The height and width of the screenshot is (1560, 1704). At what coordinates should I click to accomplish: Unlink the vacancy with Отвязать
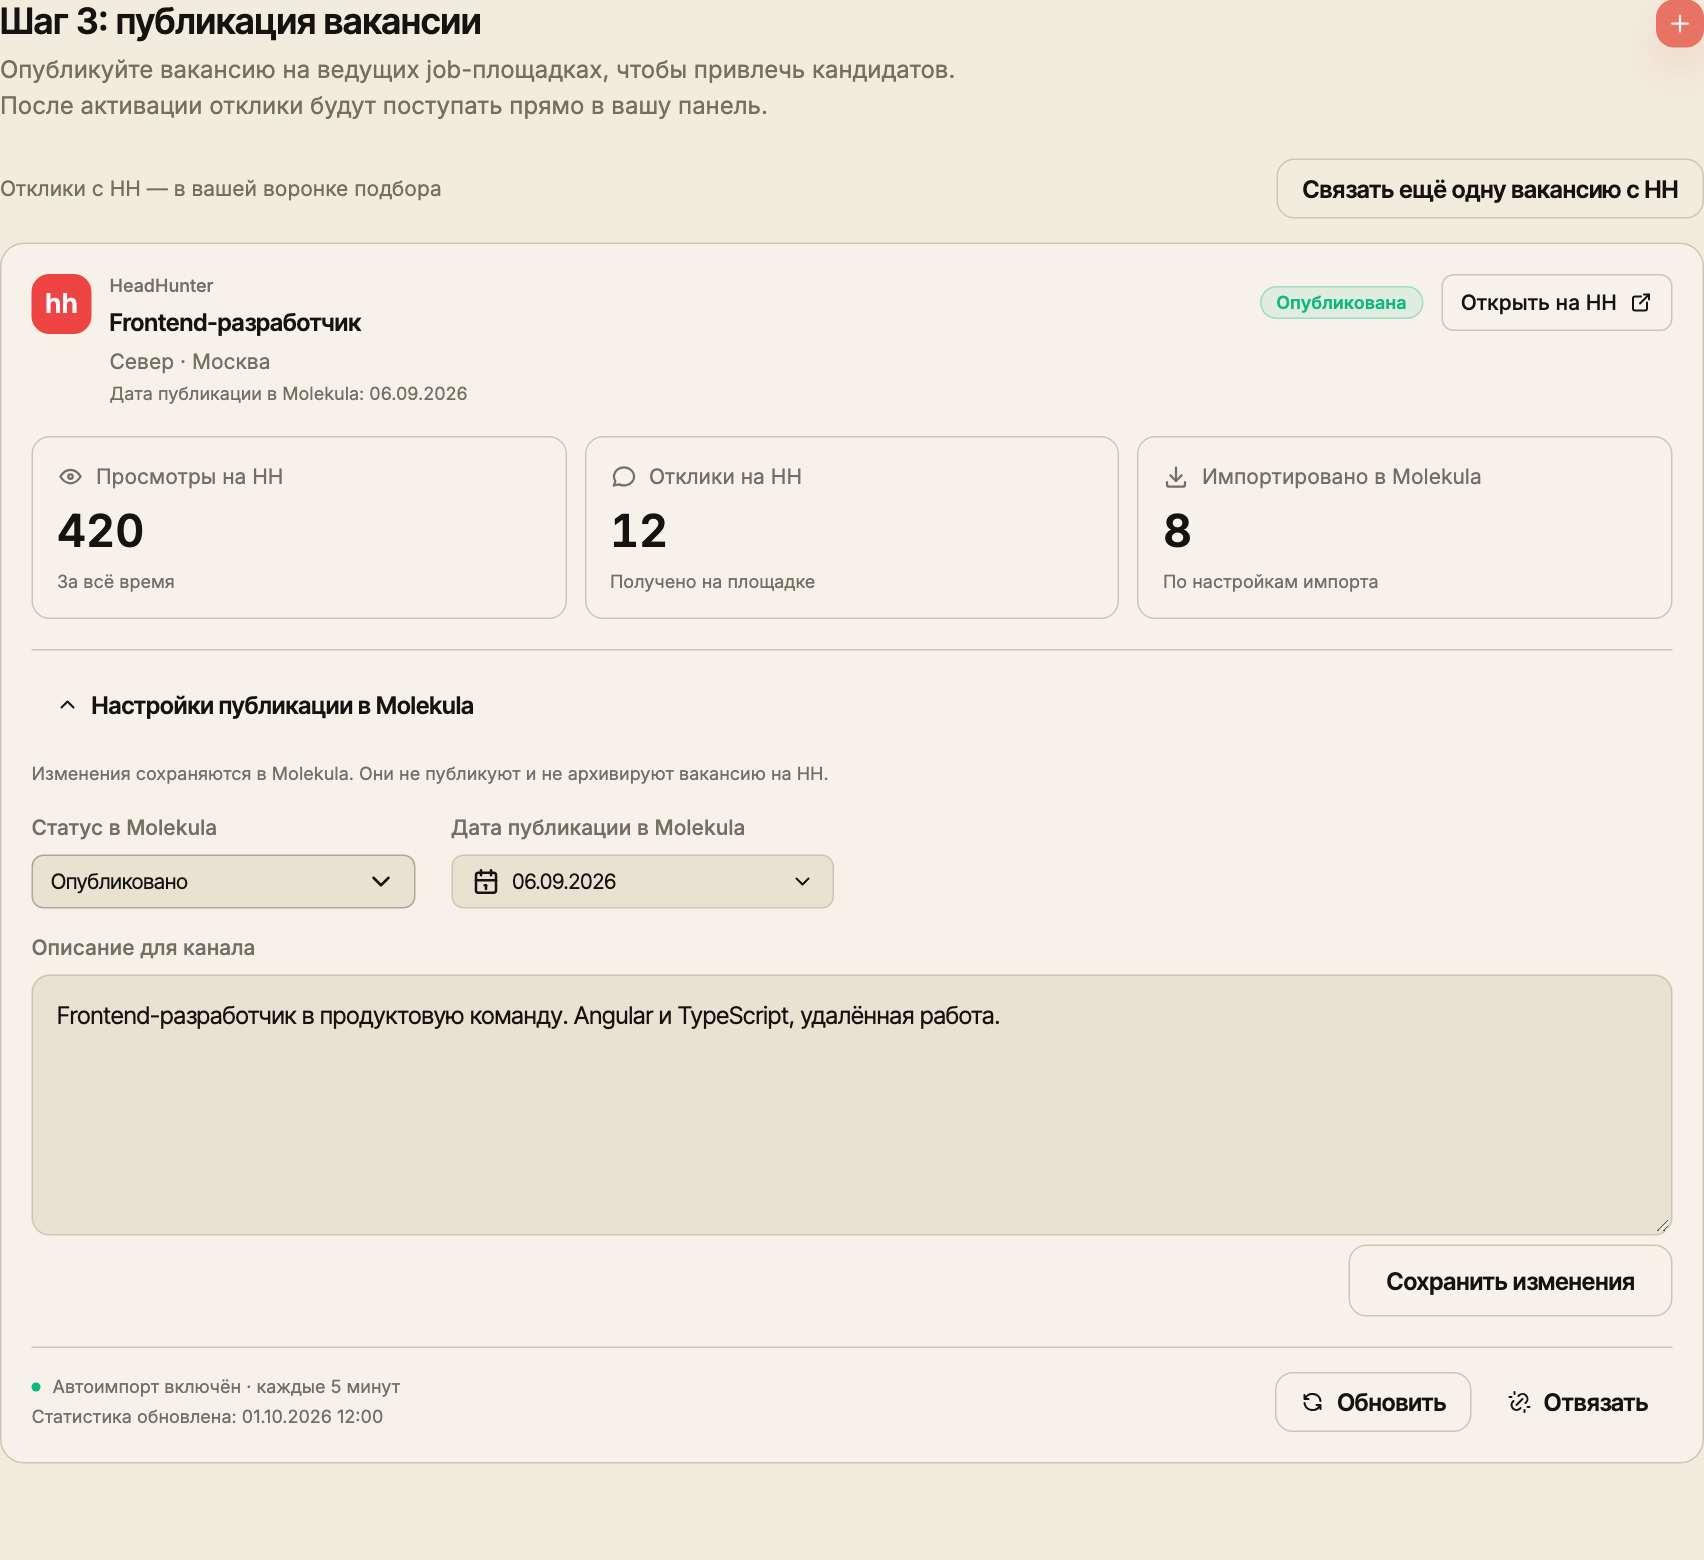(x=1578, y=1402)
